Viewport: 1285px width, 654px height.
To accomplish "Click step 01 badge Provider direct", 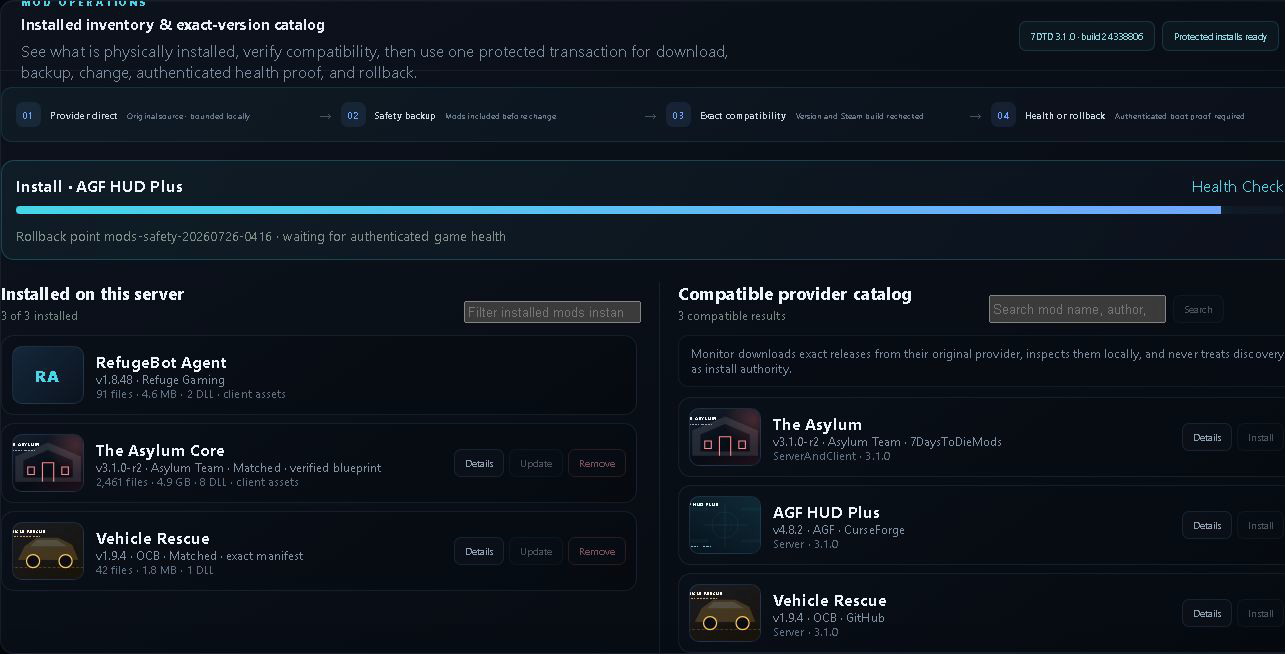I will 28,115.
